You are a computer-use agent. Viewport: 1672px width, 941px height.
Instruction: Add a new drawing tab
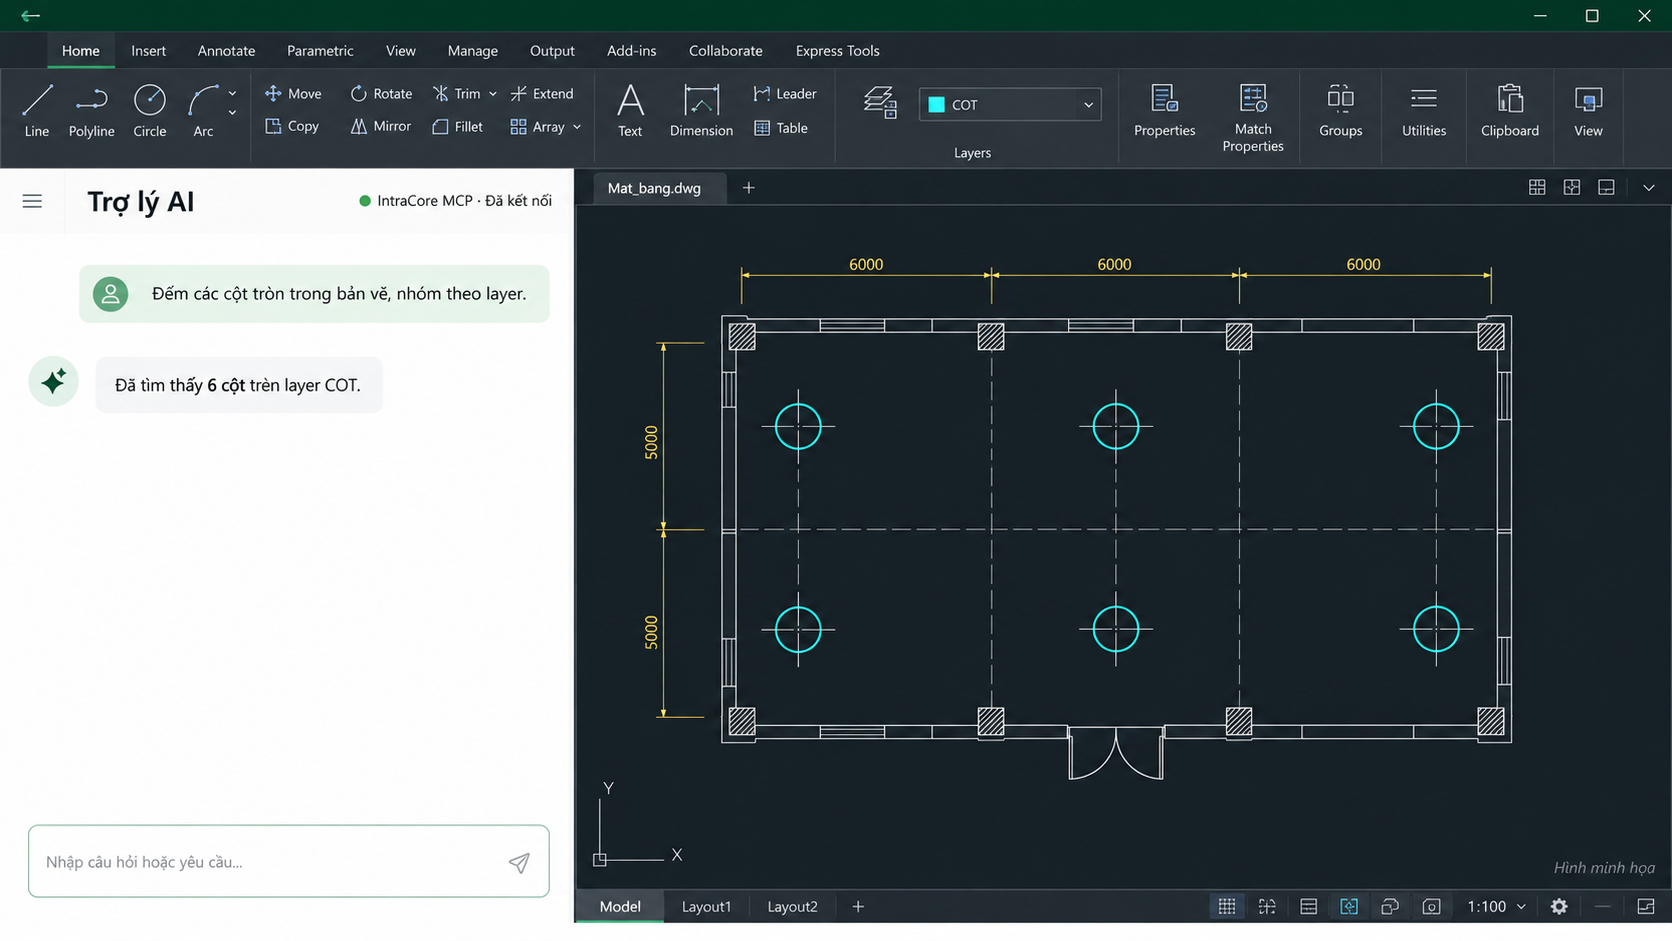coord(748,188)
